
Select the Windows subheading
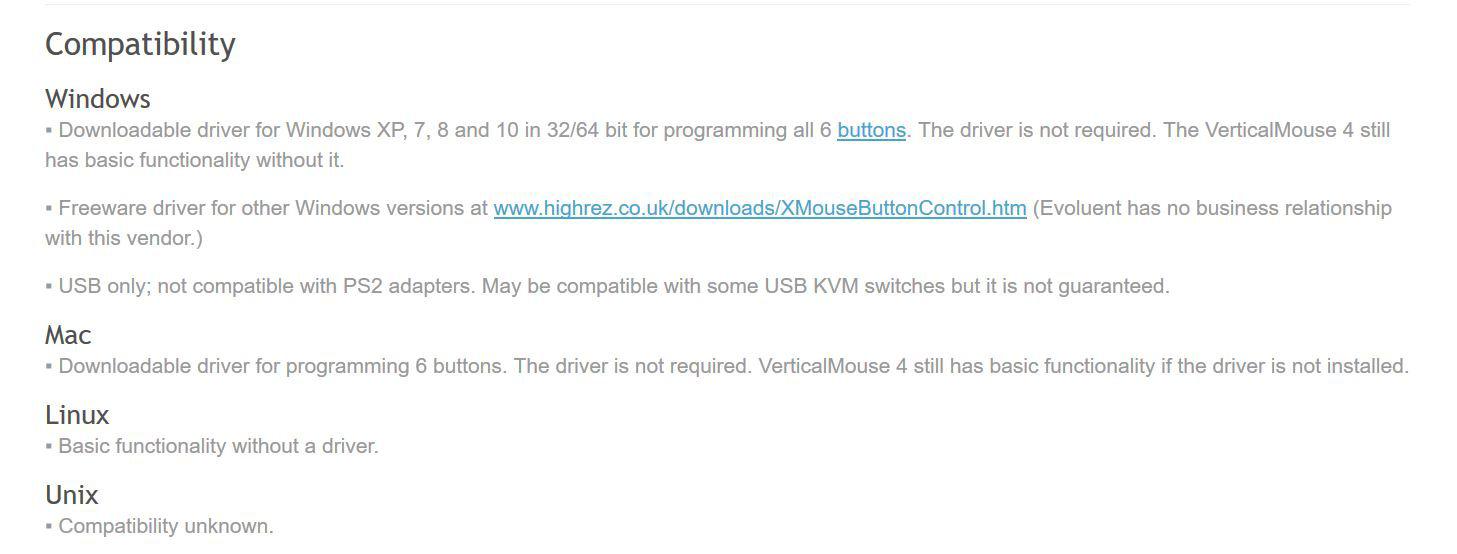coord(98,99)
